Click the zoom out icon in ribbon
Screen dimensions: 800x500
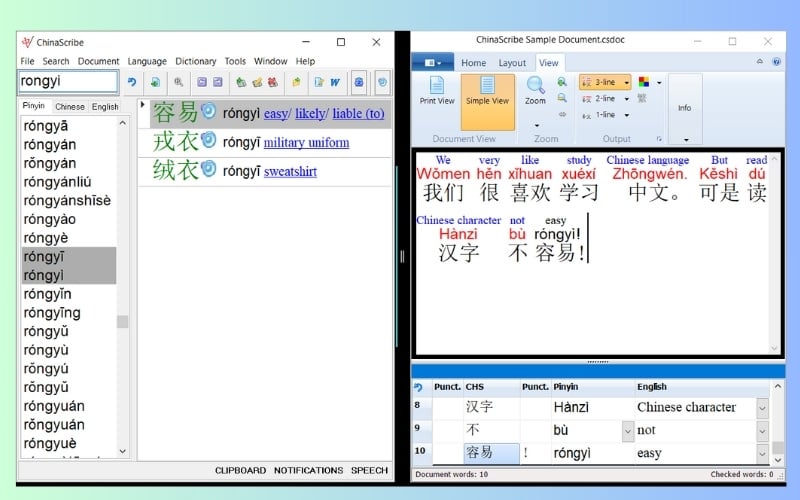tap(562, 98)
